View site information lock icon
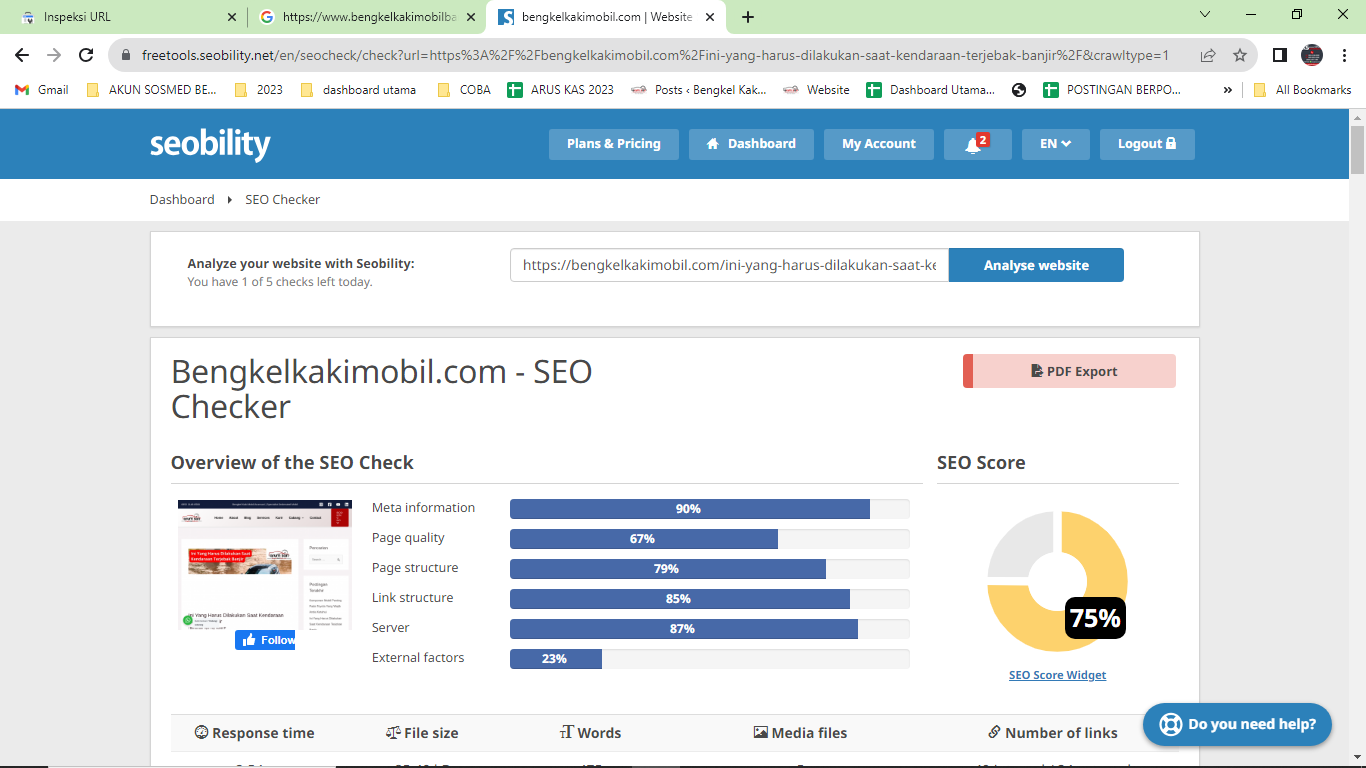Viewport: 1366px width, 768px height. tap(127, 56)
